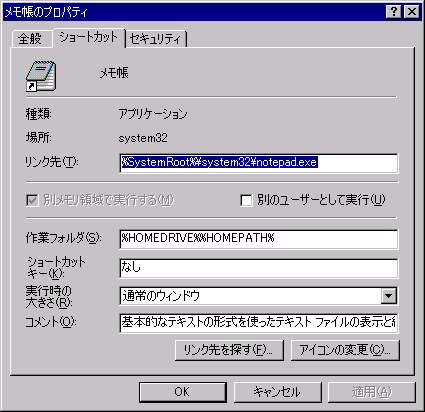Confirm with the OK button

tap(183, 392)
